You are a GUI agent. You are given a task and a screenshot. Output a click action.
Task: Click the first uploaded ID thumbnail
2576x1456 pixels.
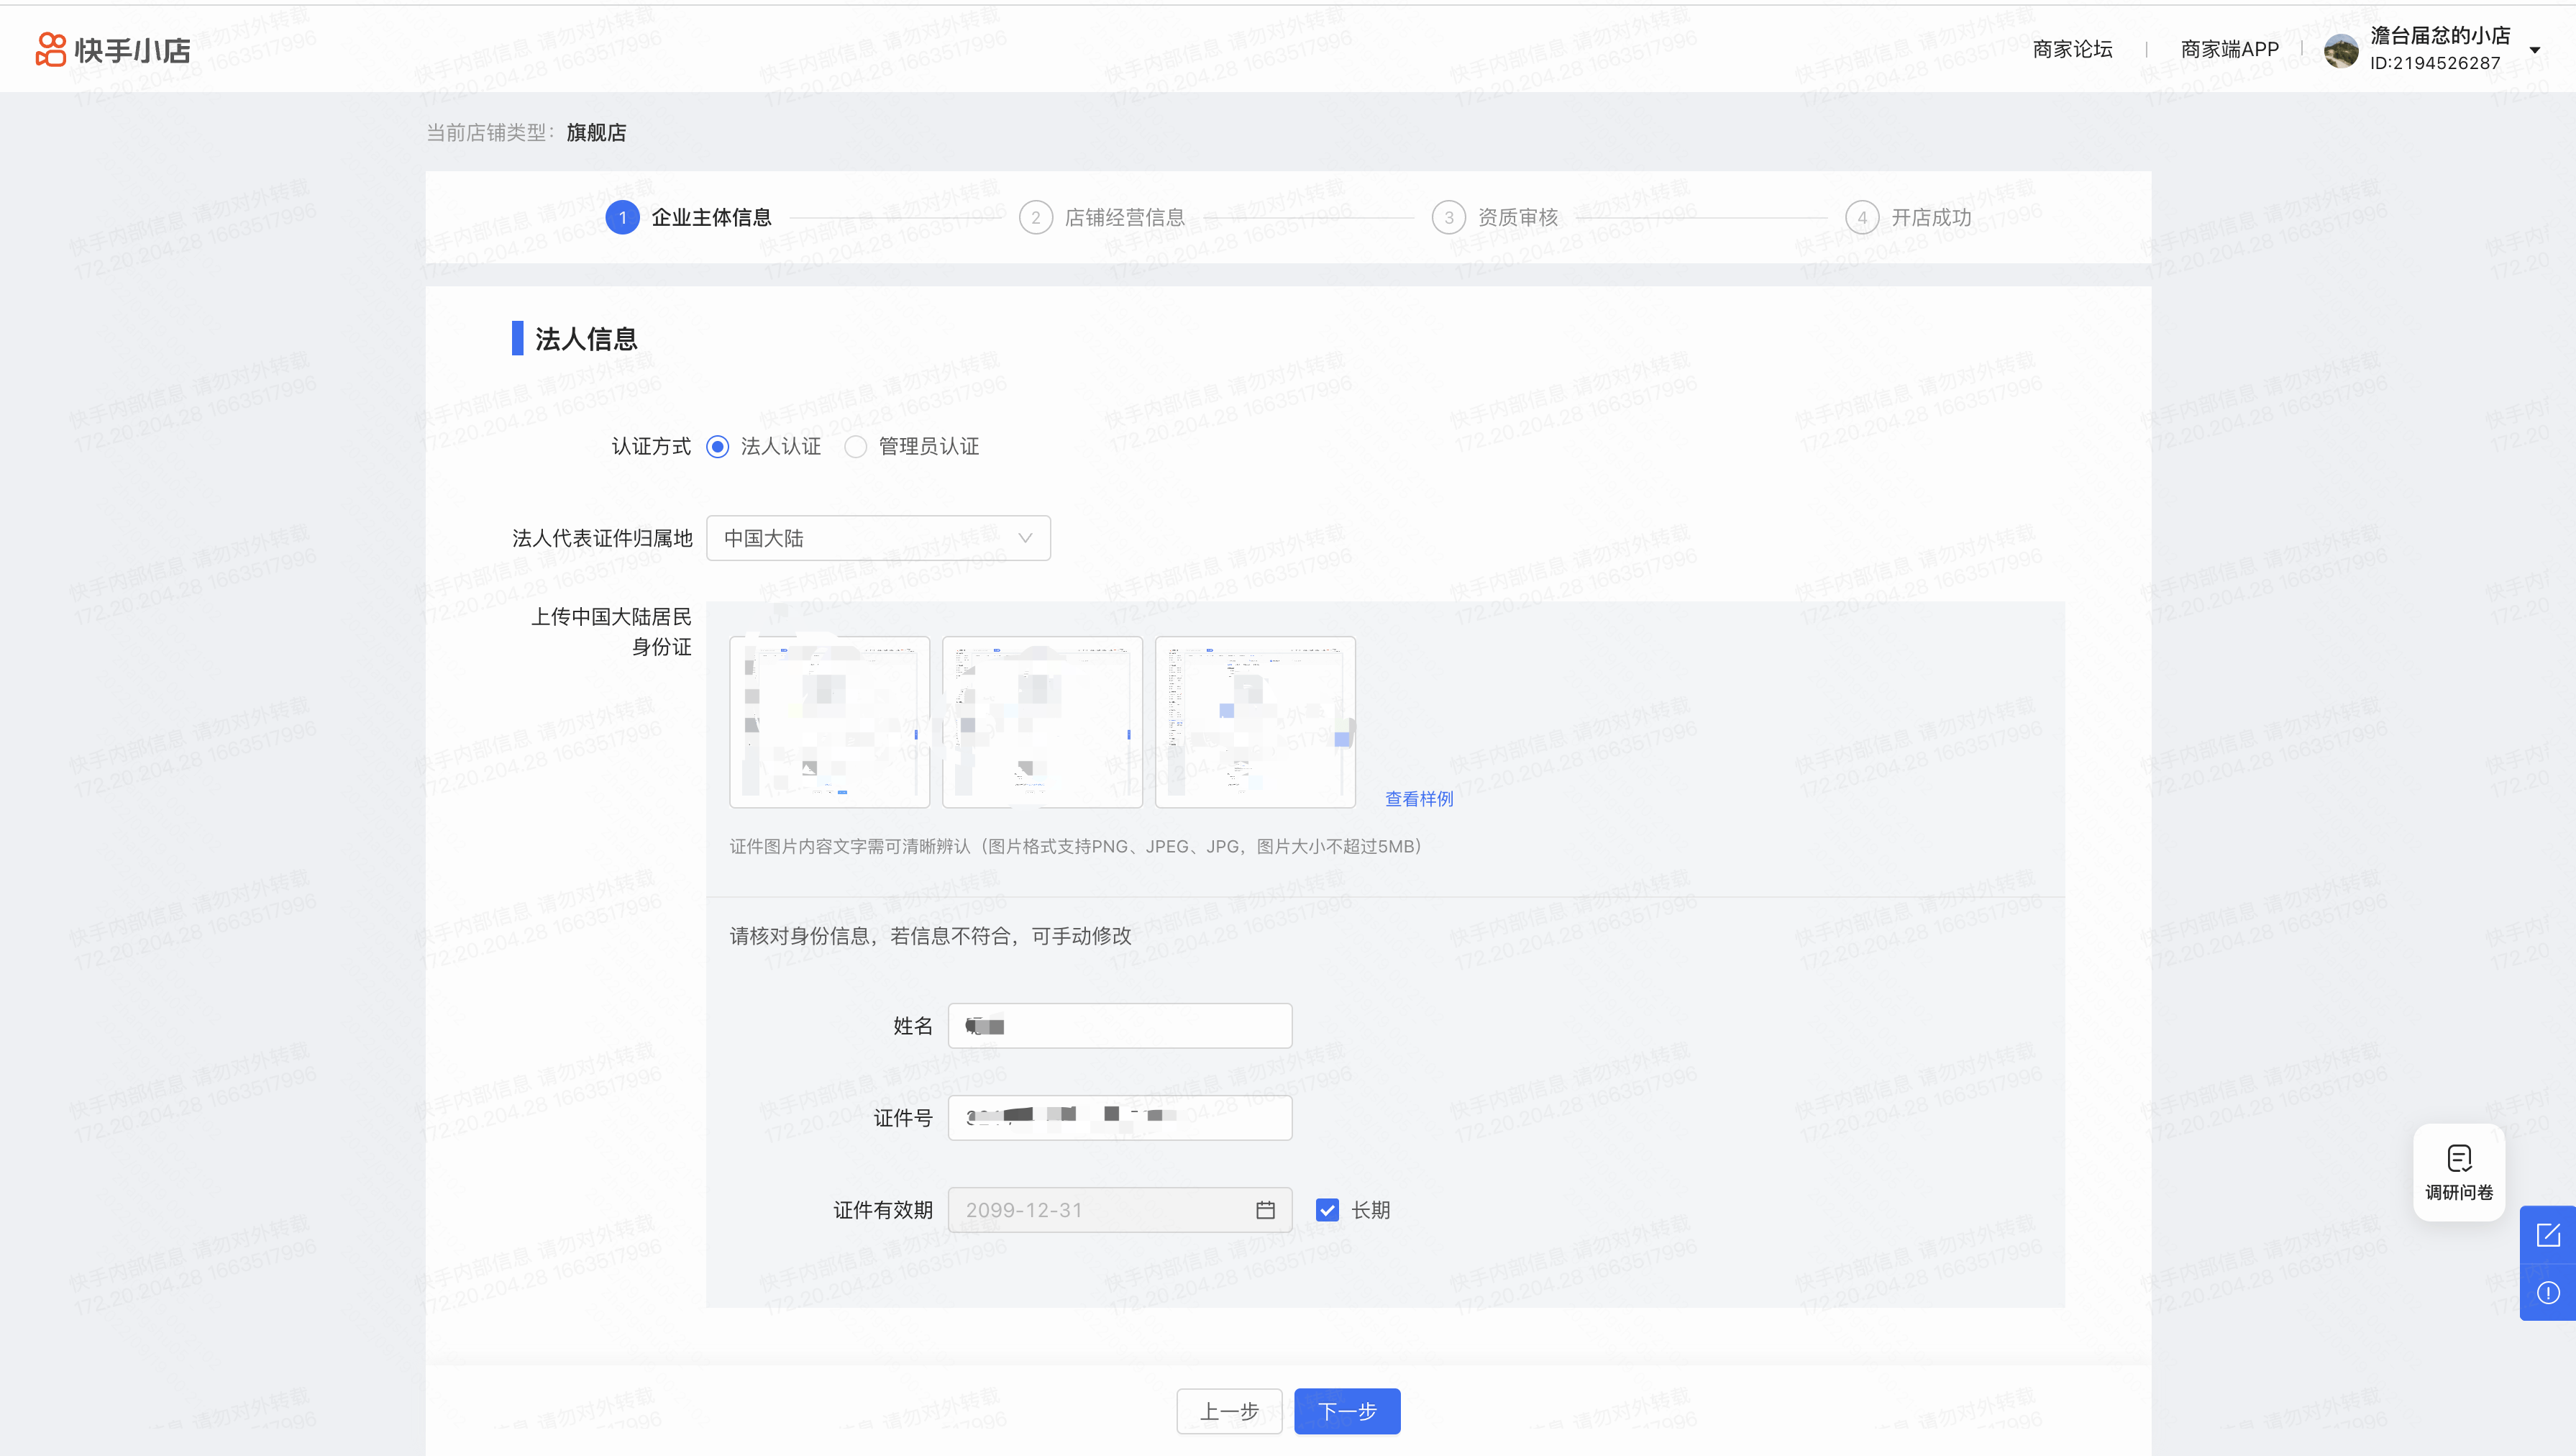click(x=829, y=721)
